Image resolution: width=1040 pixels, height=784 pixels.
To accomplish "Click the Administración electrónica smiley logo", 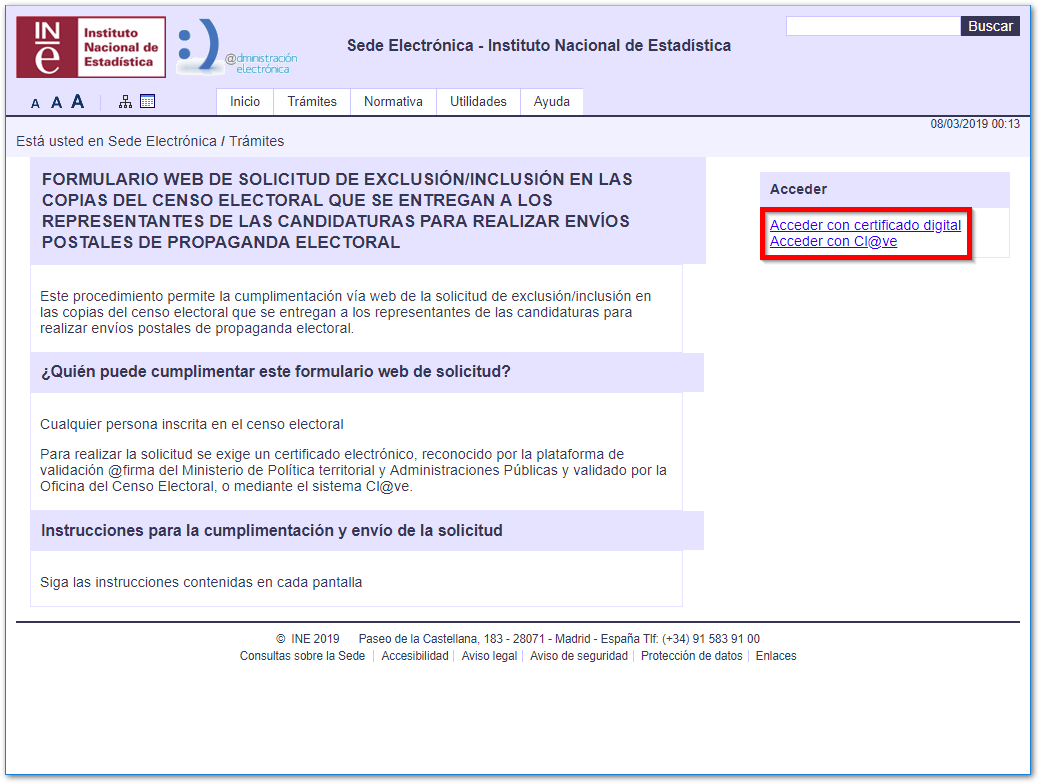I will tap(237, 48).
